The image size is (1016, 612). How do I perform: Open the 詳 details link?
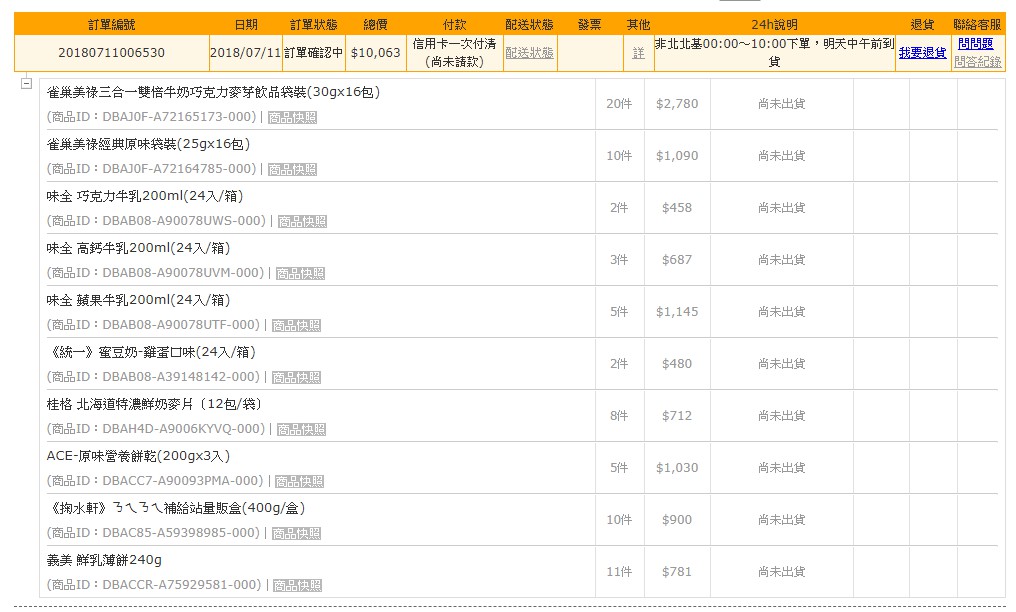click(638, 52)
